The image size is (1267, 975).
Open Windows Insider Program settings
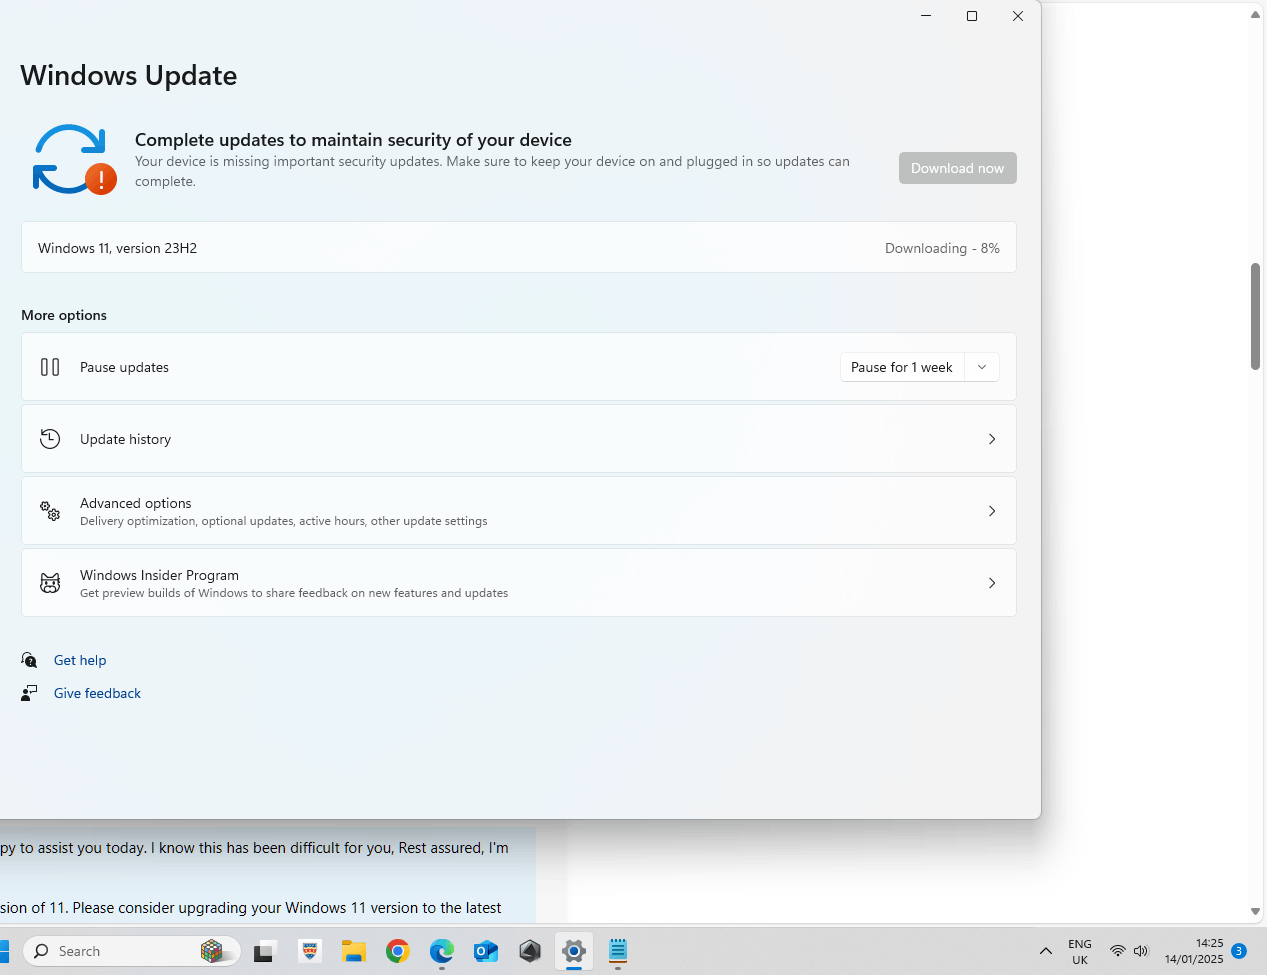[x=519, y=583]
